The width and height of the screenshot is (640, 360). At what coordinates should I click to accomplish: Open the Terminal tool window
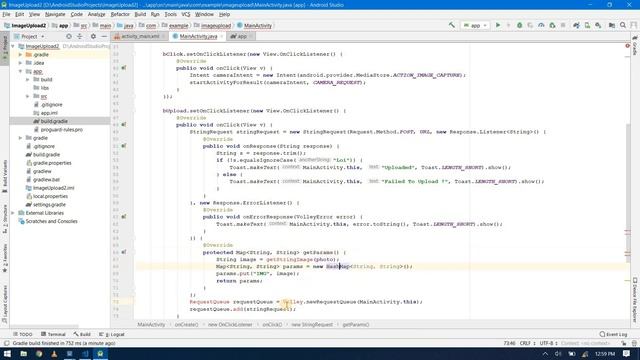point(53,334)
